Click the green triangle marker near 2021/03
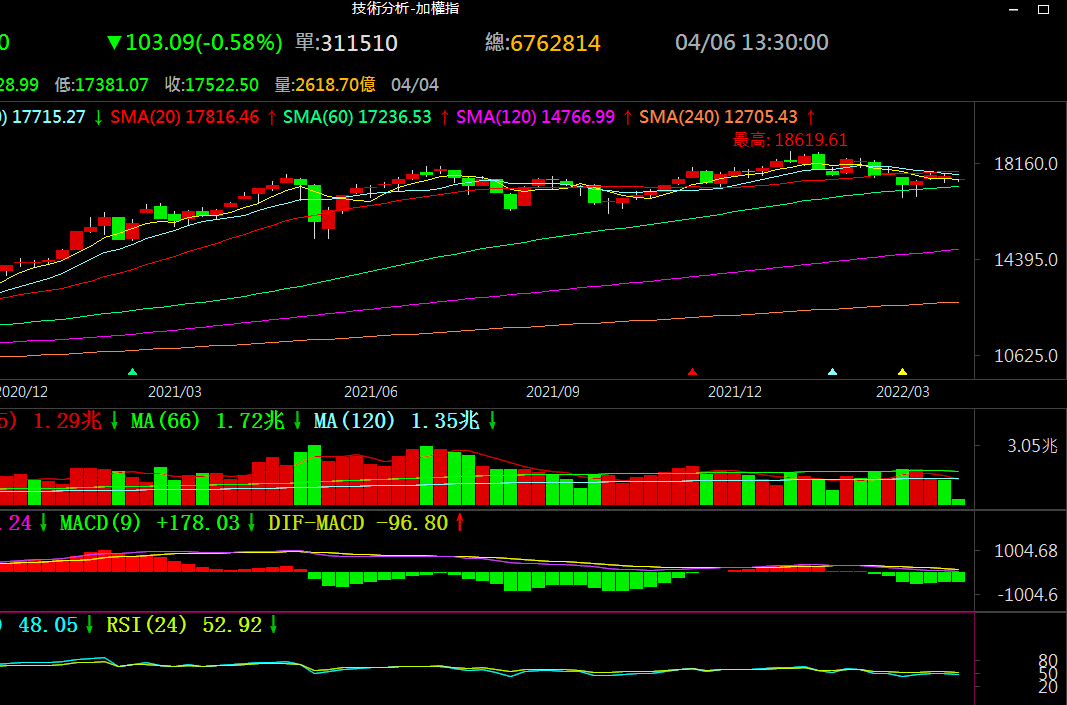The image size is (1067, 705). (133, 372)
